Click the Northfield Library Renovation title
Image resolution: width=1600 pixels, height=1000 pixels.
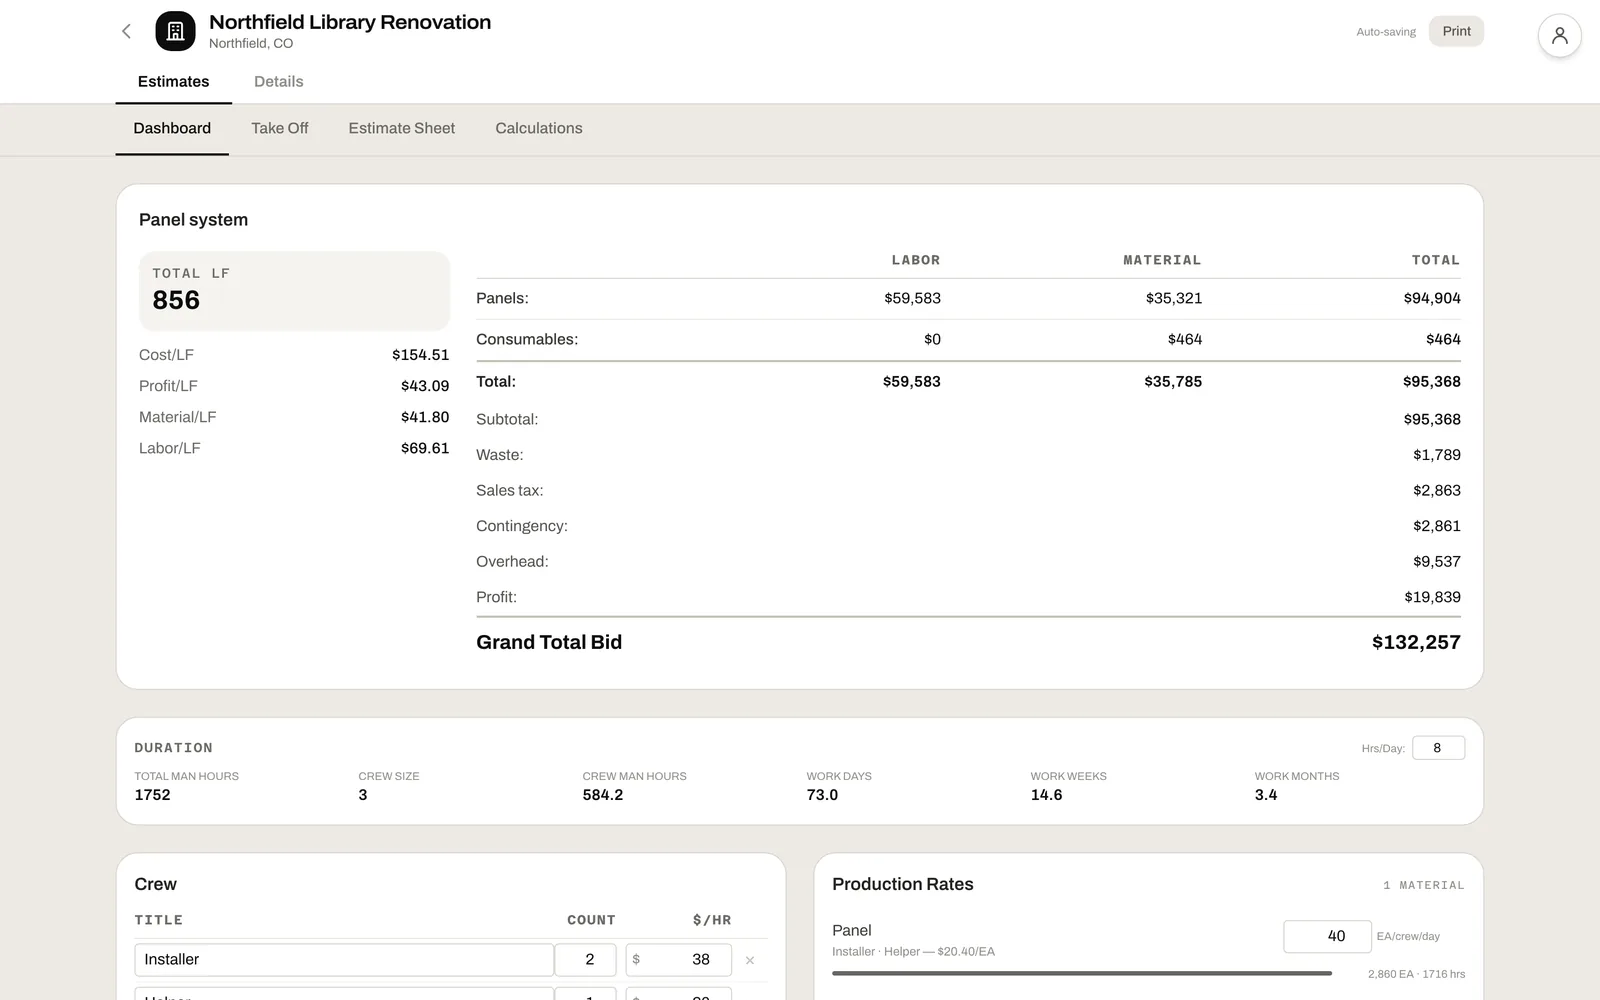[x=350, y=22]
